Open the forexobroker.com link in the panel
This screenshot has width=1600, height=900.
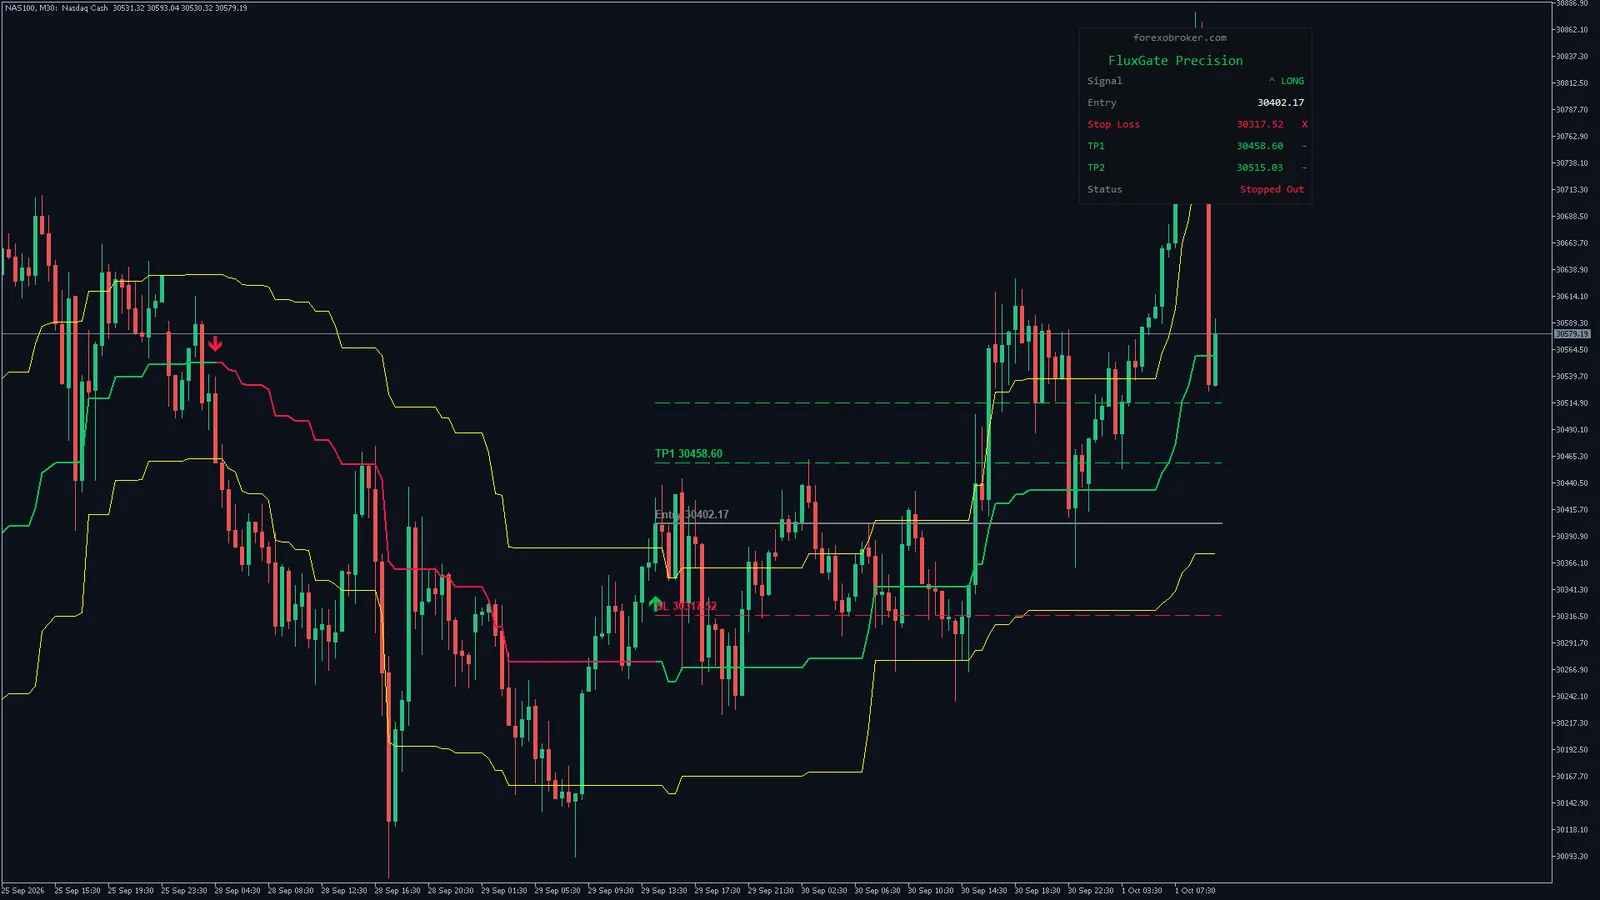(x=1180, y=38)
